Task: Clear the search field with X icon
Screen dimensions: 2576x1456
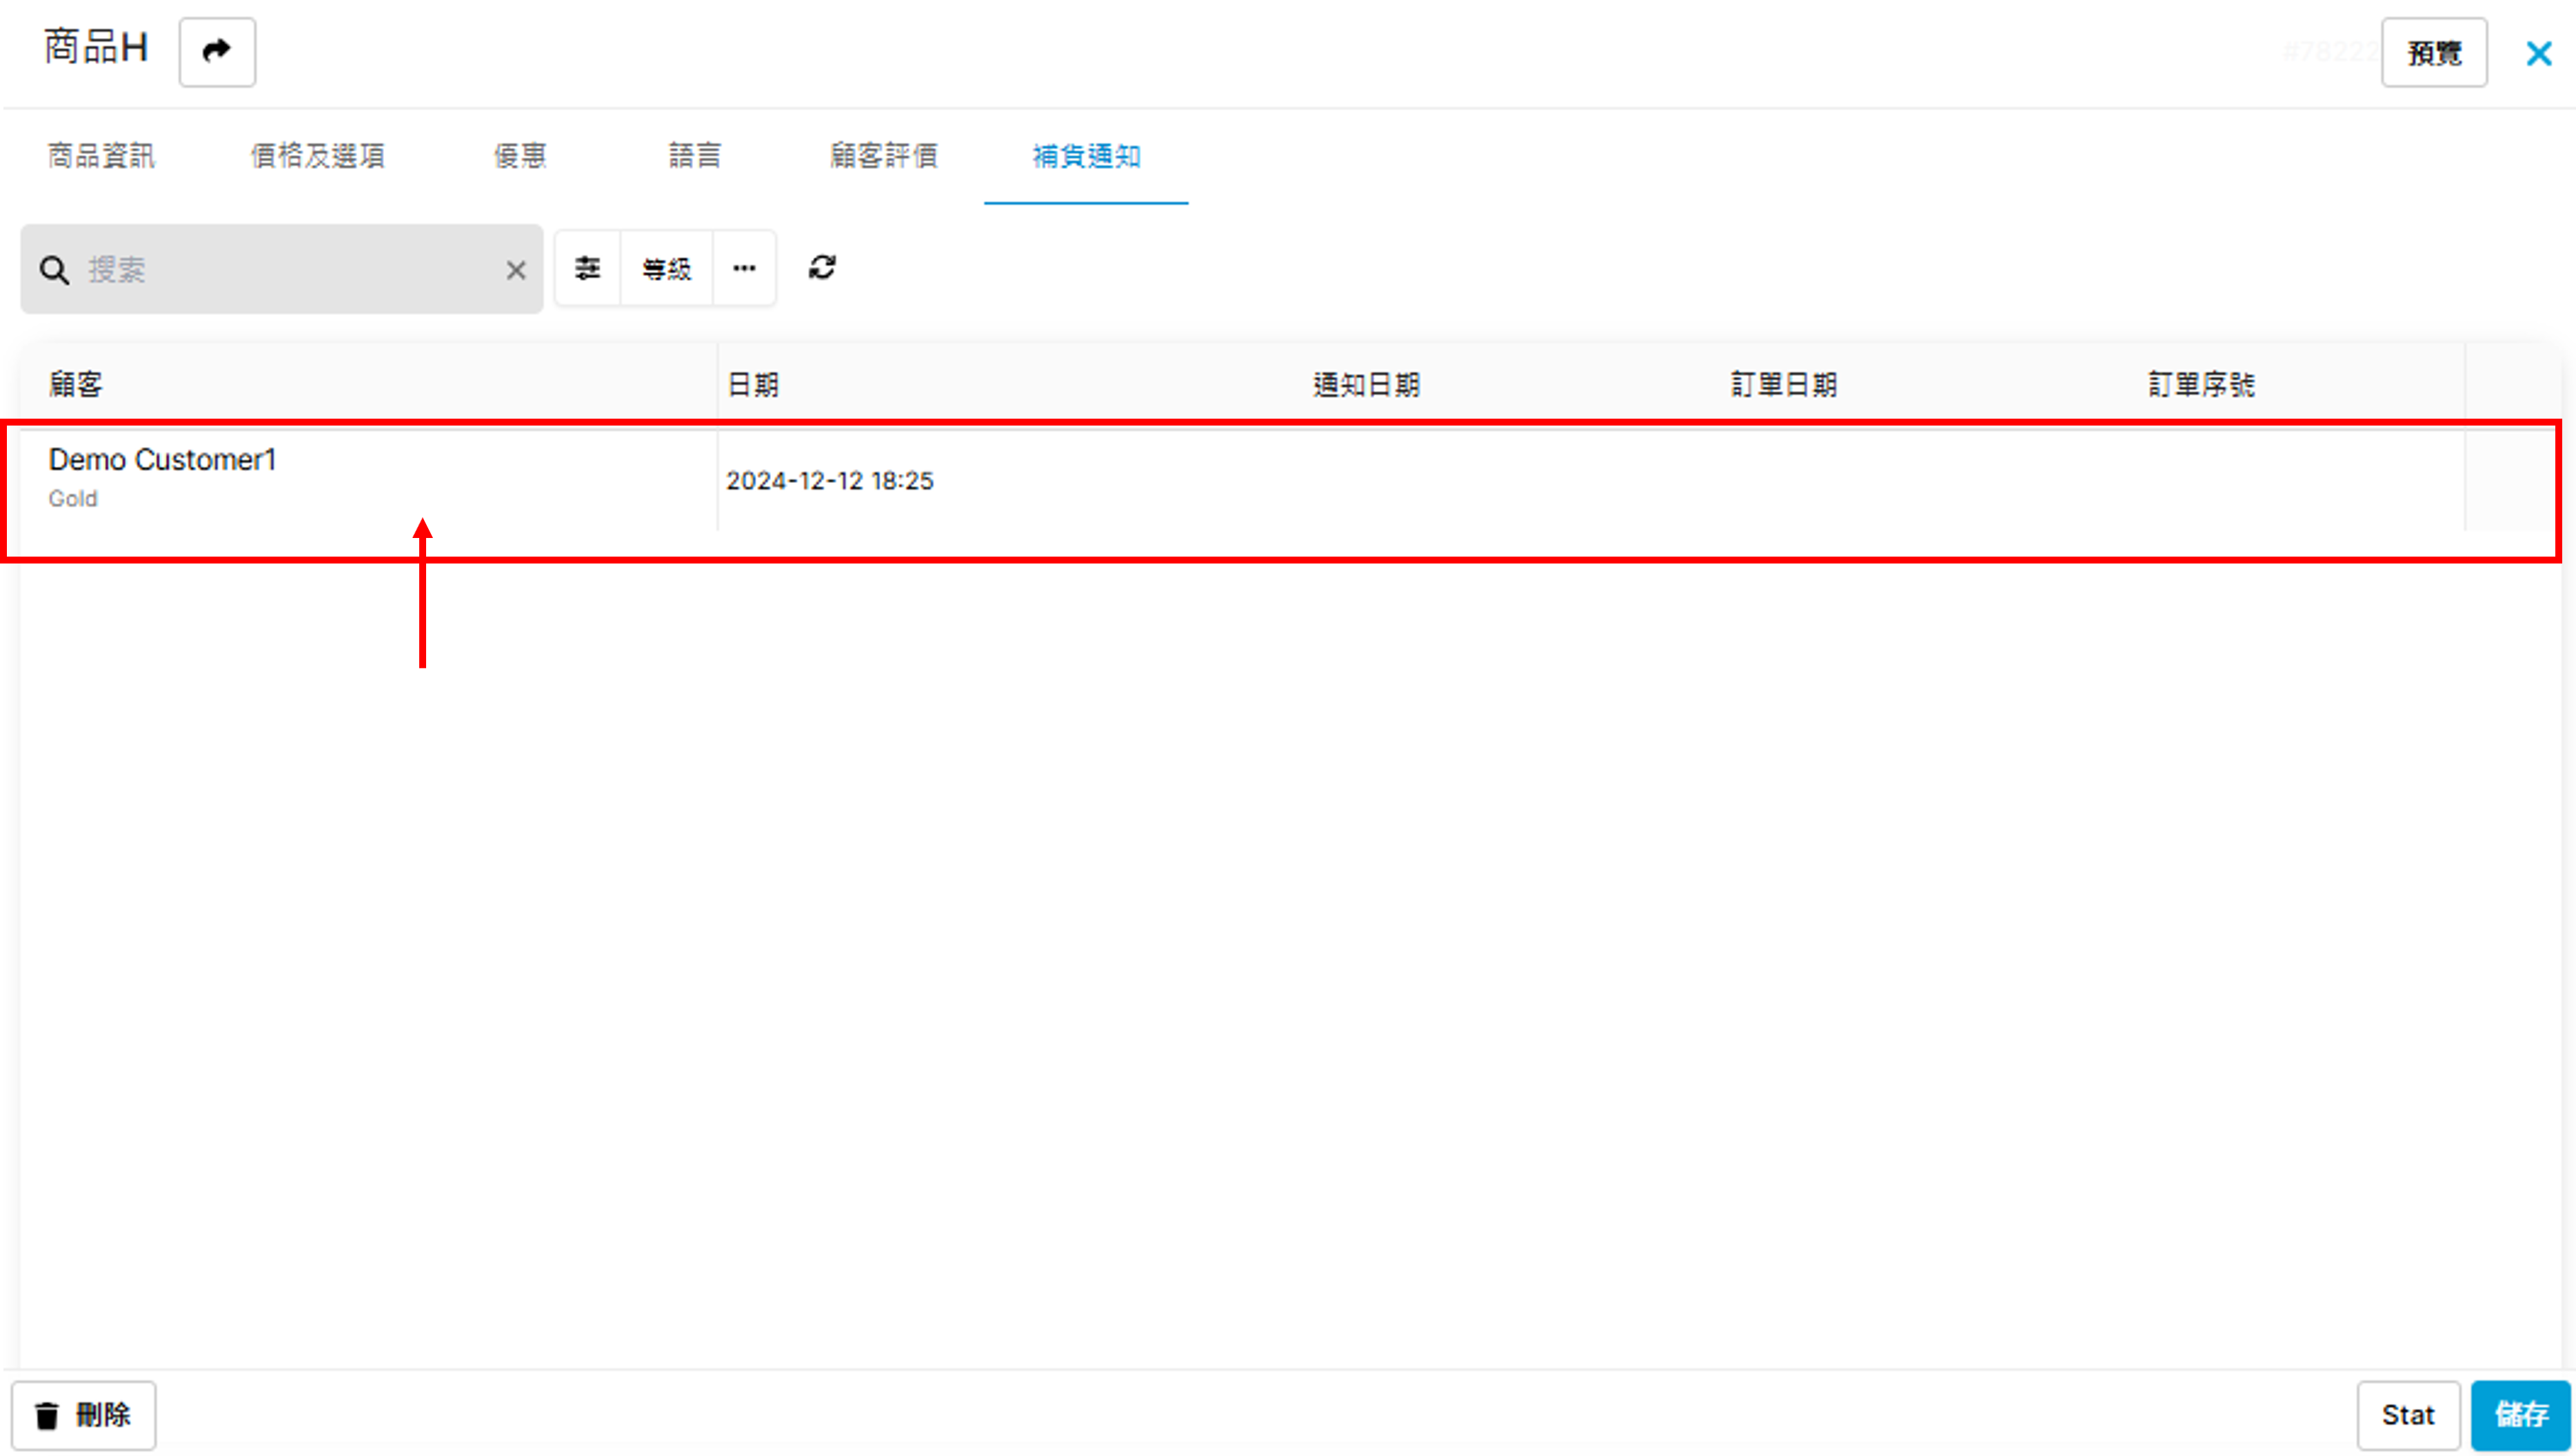Action: pos(516,270)
